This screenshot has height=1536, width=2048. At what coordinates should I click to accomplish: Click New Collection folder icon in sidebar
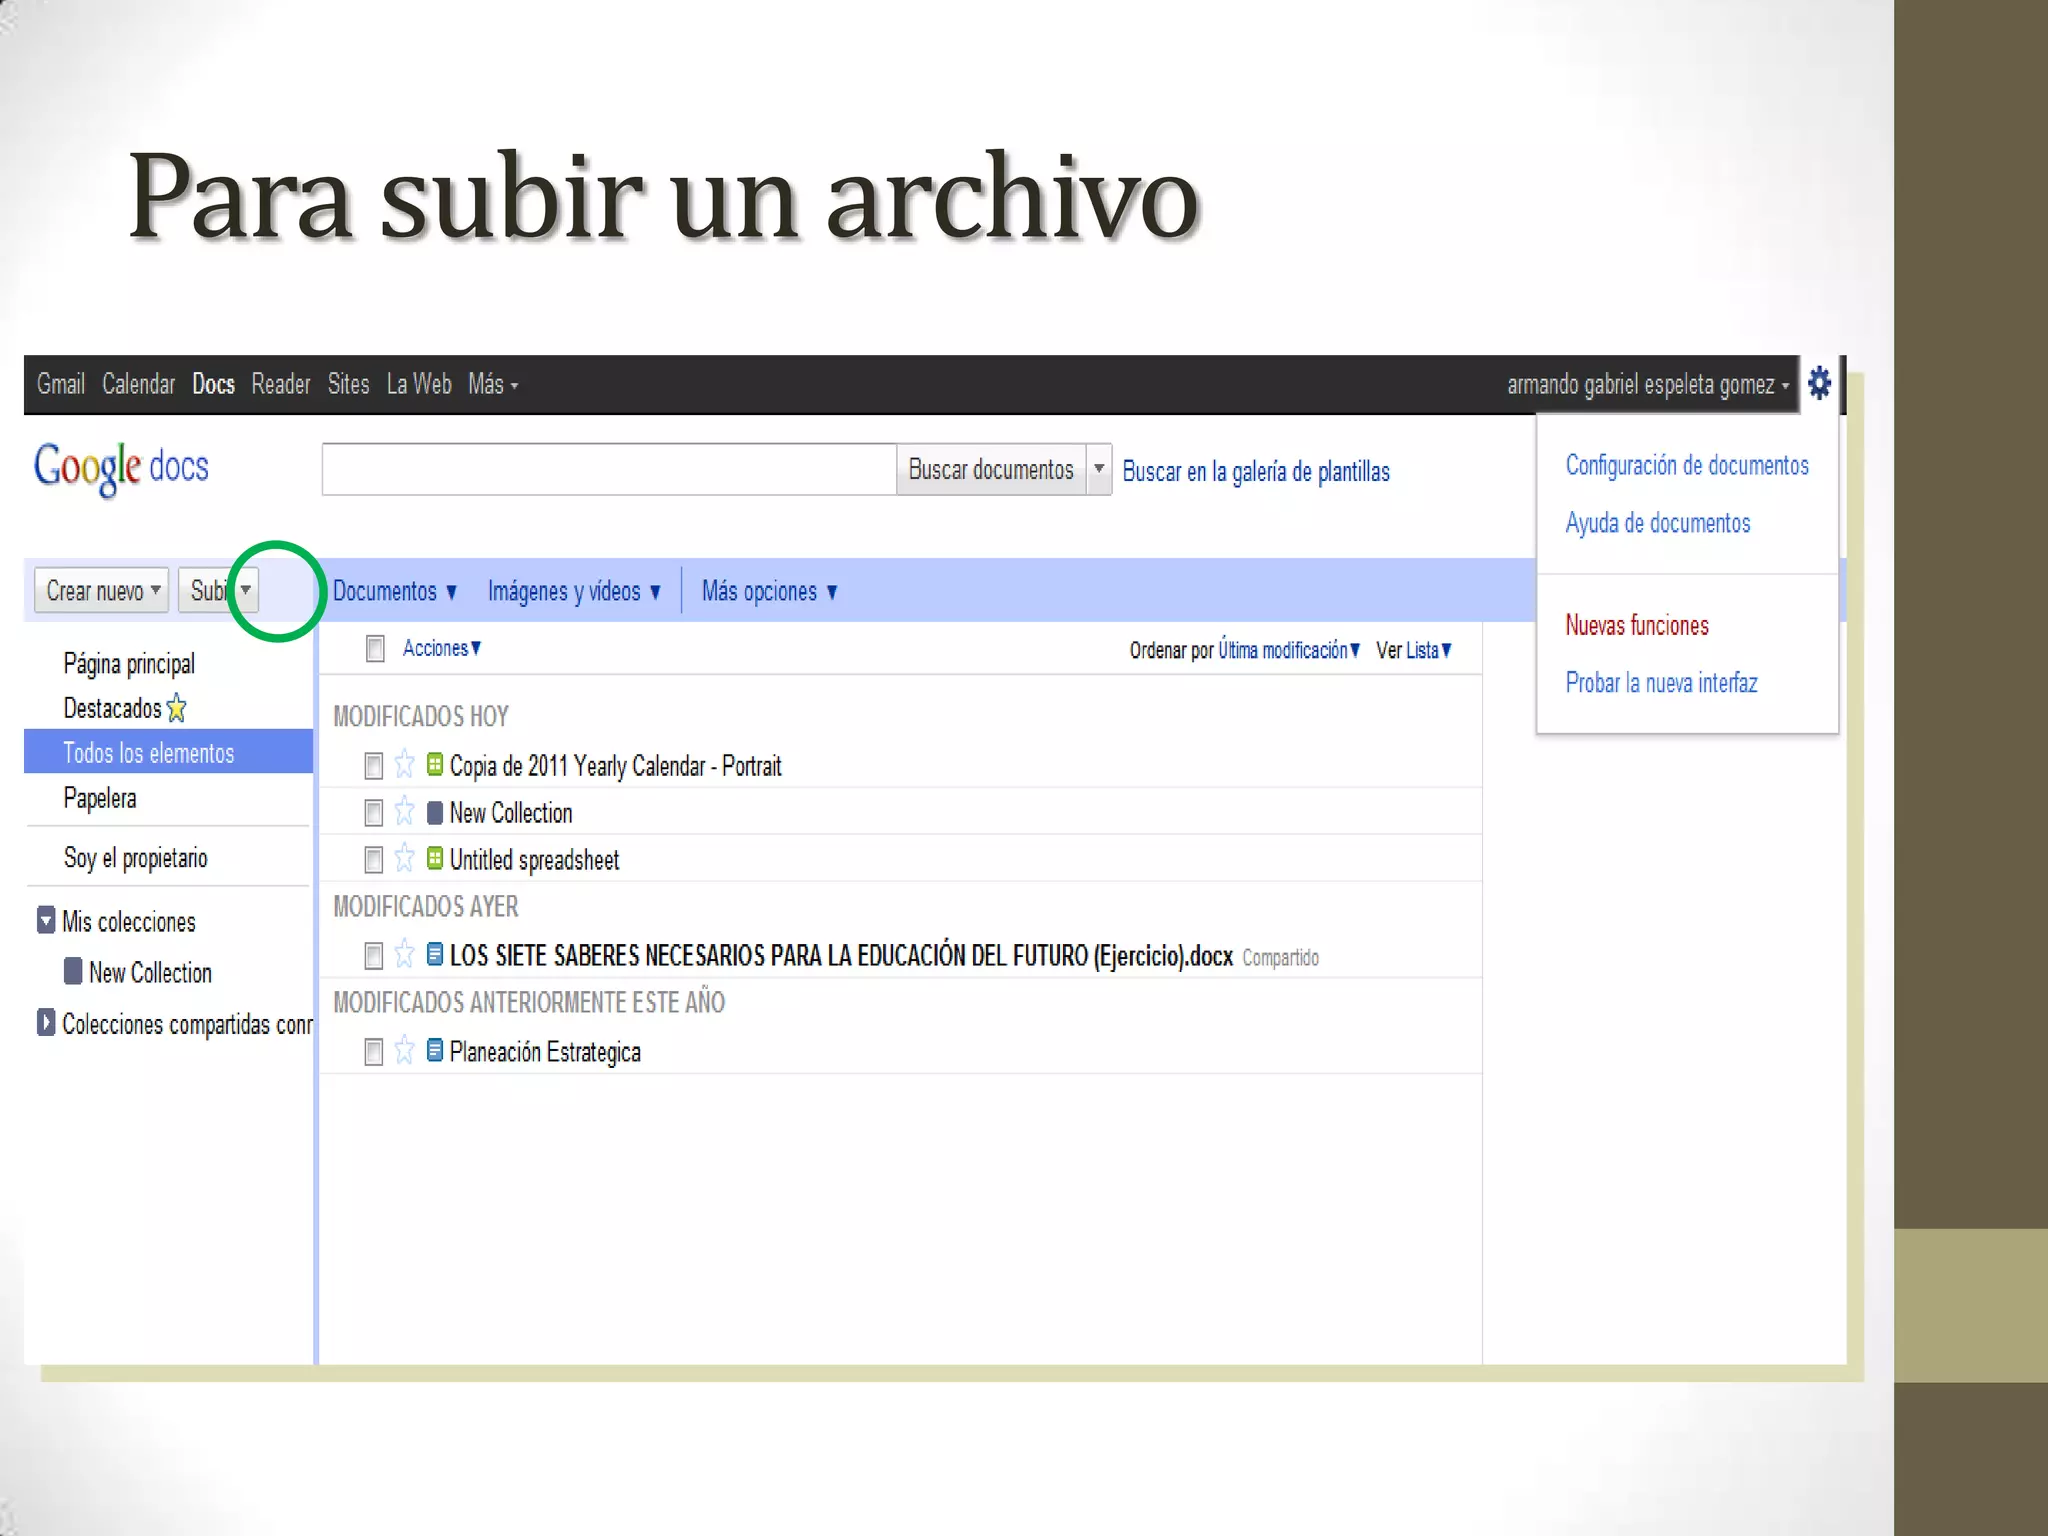point(73,971)
